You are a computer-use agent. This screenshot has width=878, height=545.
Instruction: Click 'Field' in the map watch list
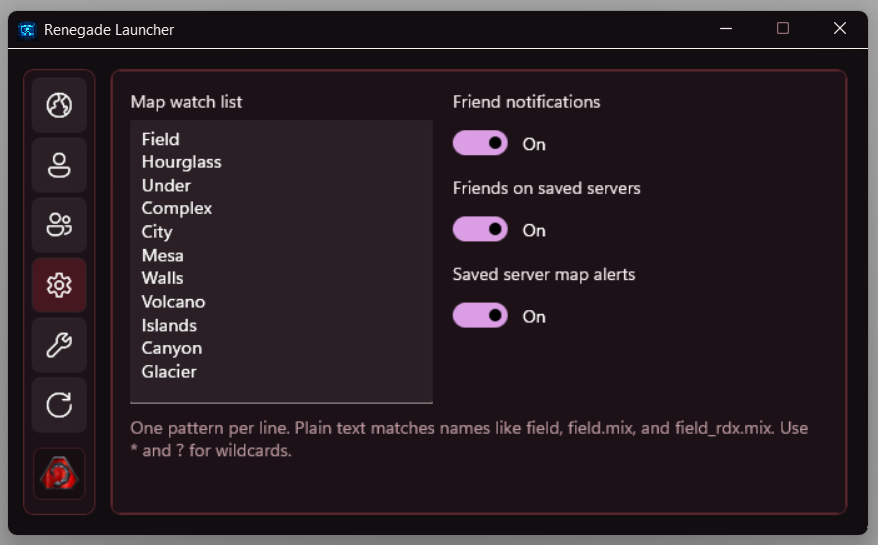(161, 139)
